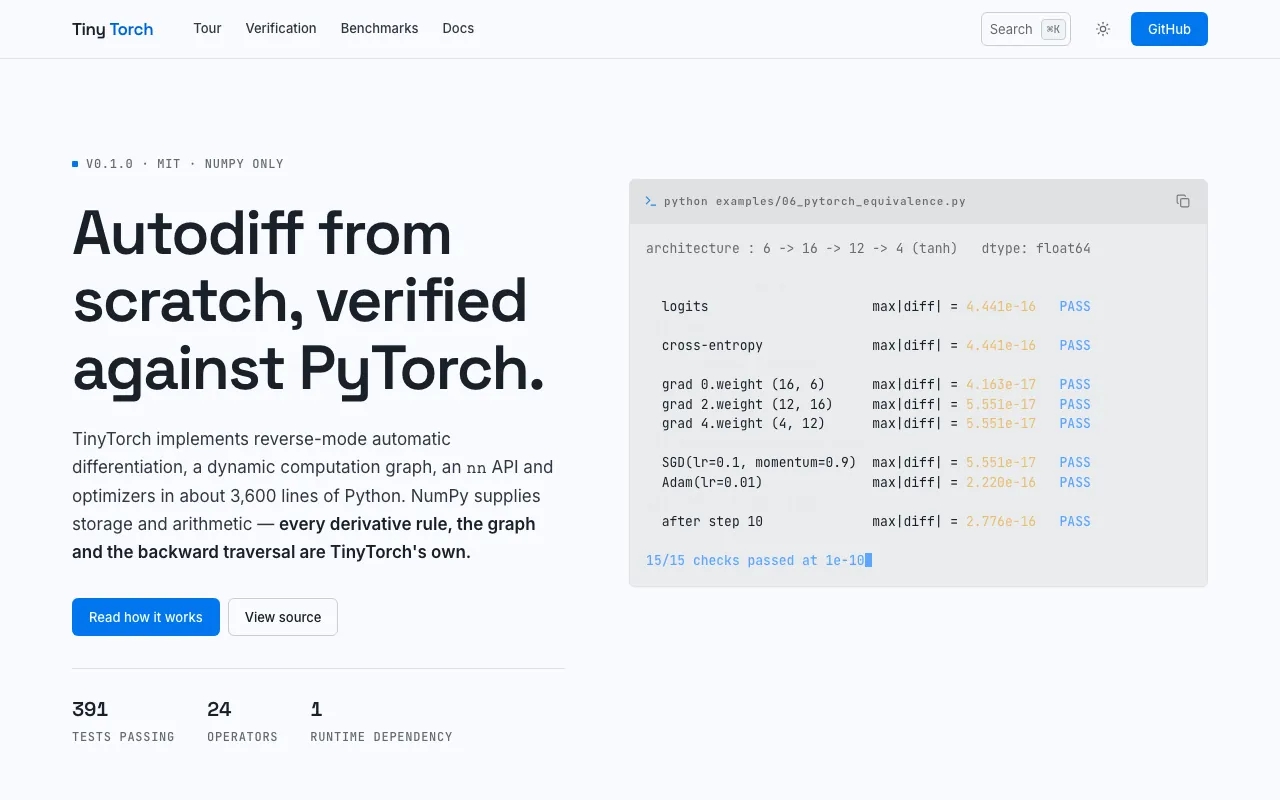Screen dimensions: 1280x800
Task: Click the V0.1.0 · MIT · NUMPY ONLY tagline
Action: [x=178, y=164]
